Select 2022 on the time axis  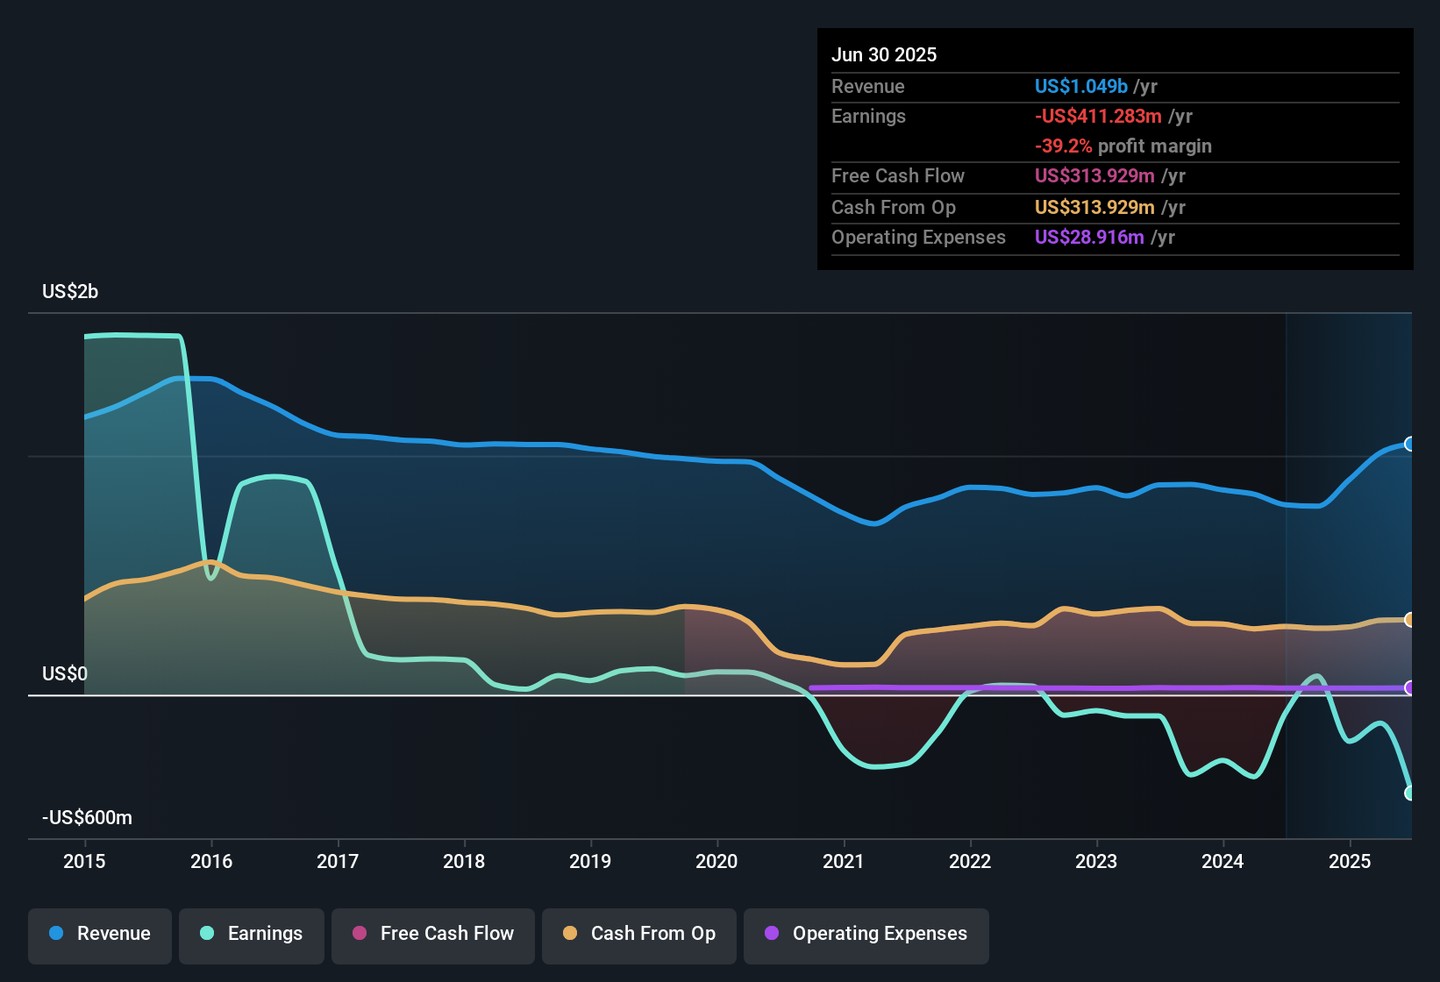[x=969, y=862]
